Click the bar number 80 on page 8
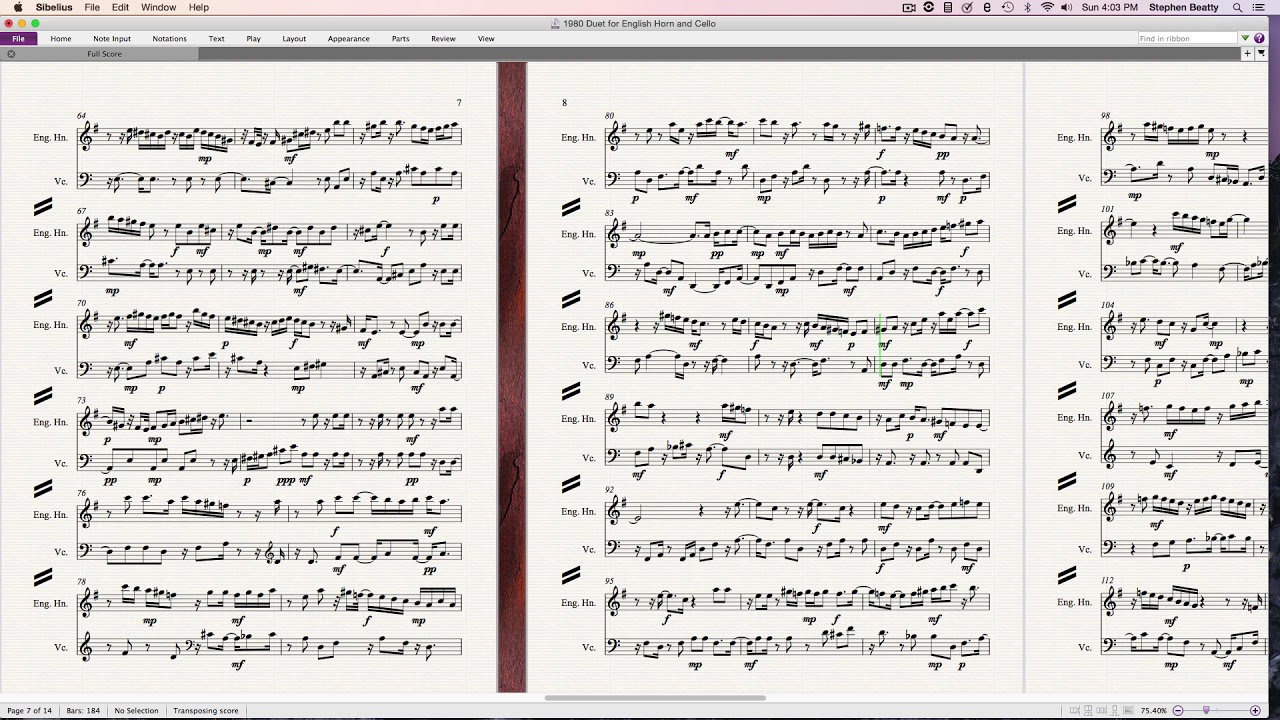The image size is (1280, 720). 610,116
